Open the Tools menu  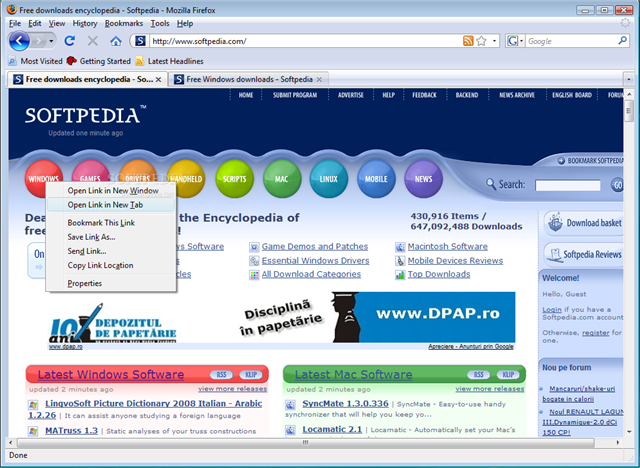click(x=160, y=23)
